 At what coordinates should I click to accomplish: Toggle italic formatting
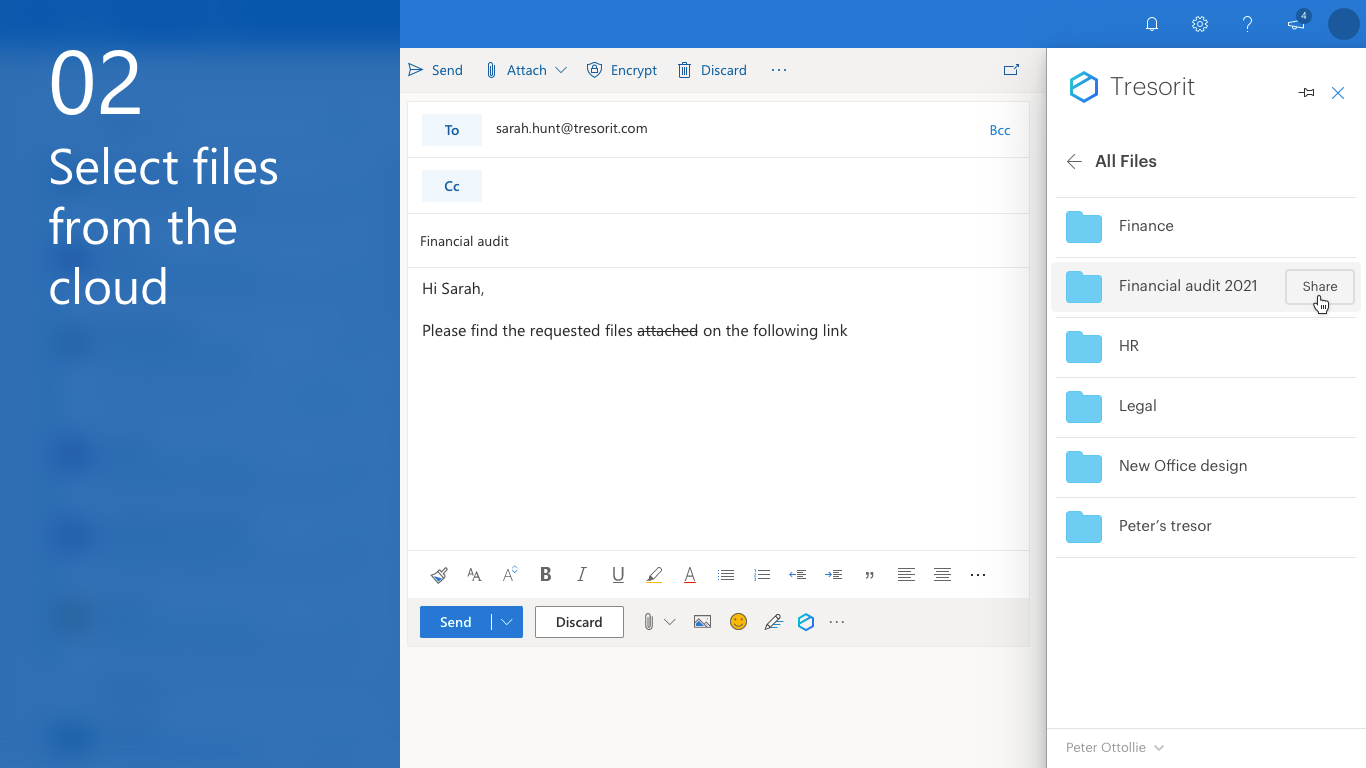(x=582, y=575)
